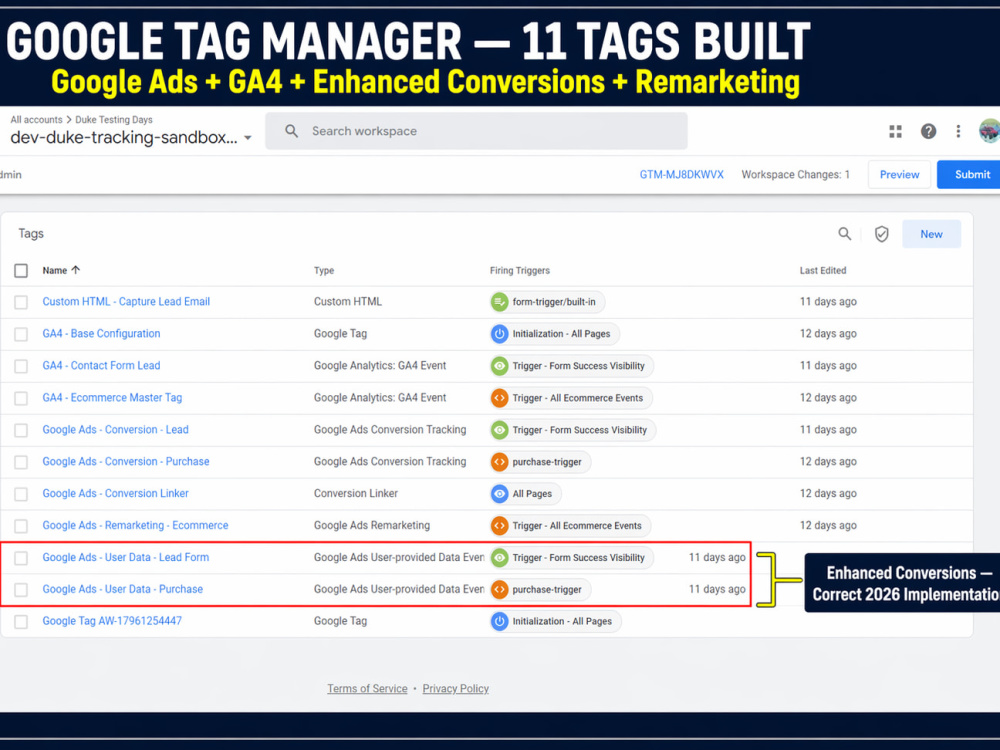1000x750 pixels.
Task: Open Terms of Service link
Action: (367, 689)
